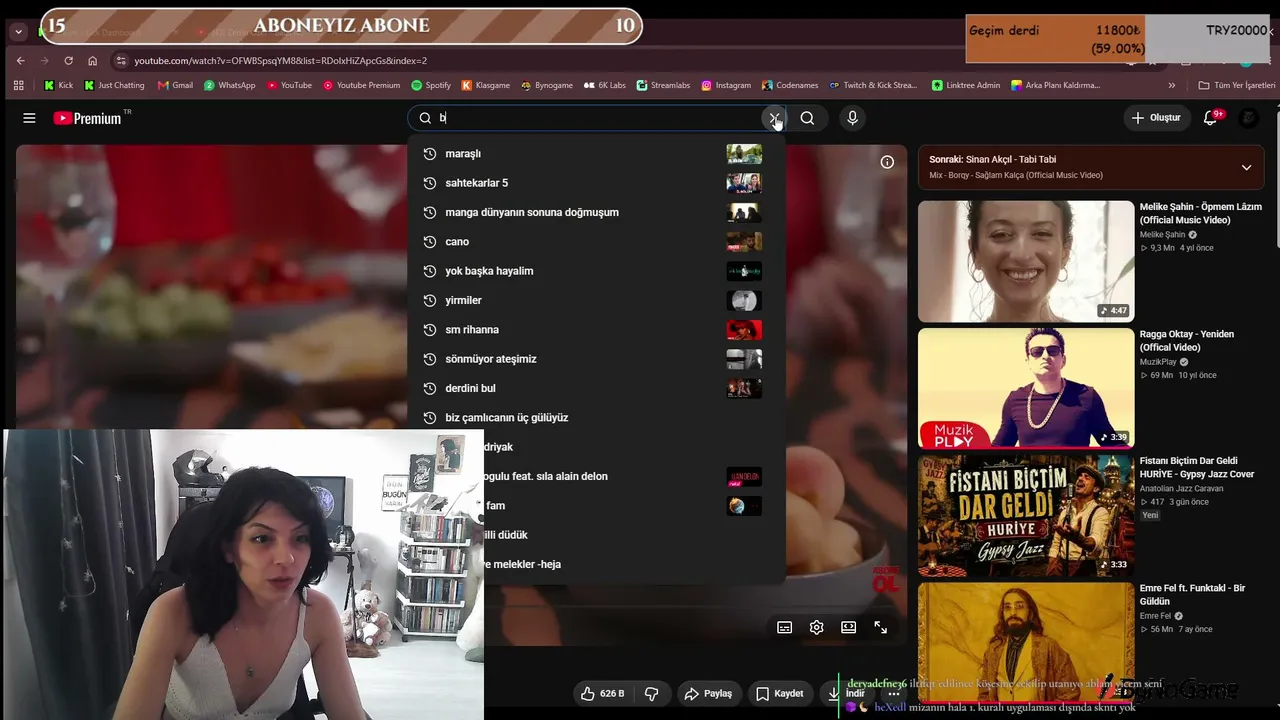Screen dimensions: 1280x720
Task: Expand hidden bookmarks overflow chevron
Action: 1172,85
